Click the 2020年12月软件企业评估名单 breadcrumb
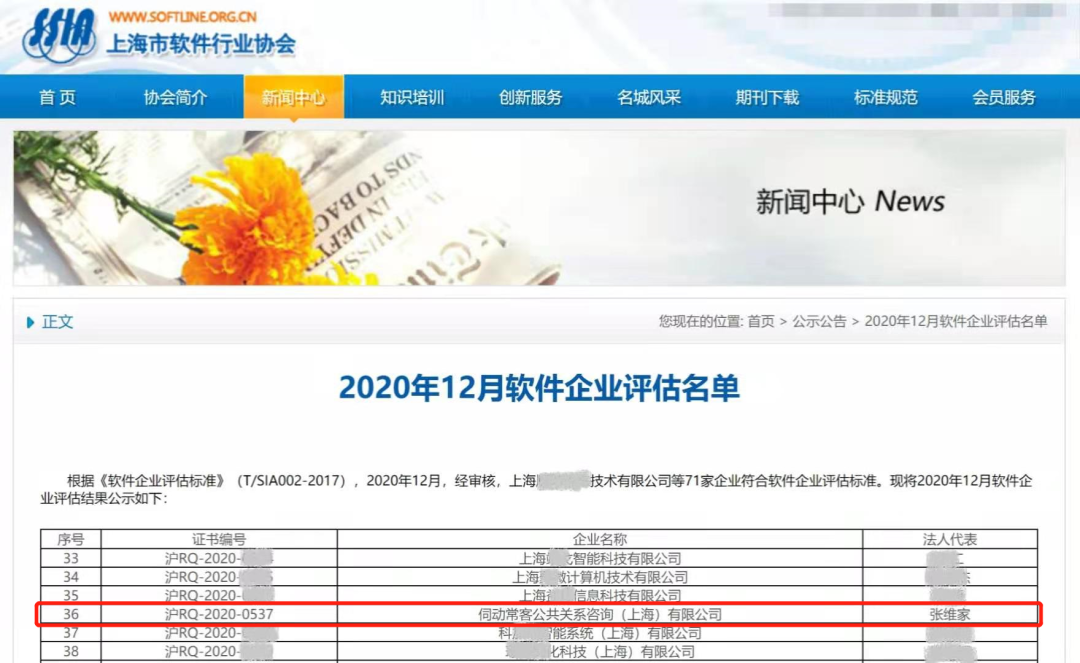Image resolution: width=1080 pixels, height=663 pixels. (955, 321)
